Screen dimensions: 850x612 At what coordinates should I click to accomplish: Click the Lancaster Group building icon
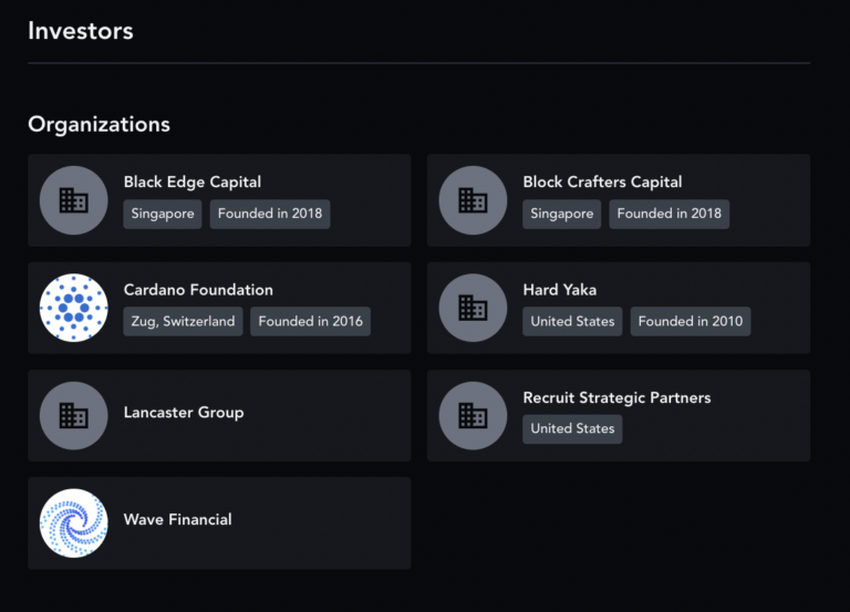(x=74, y=416)
